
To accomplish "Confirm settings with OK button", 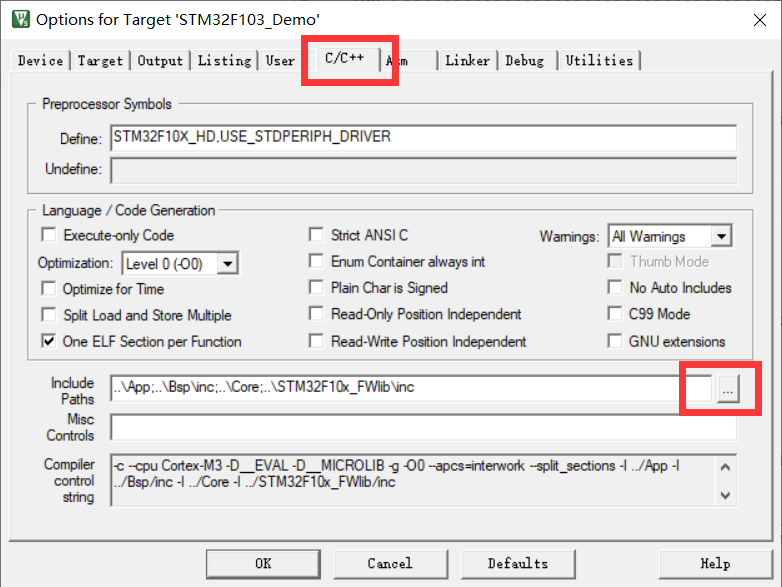I will coord(263,564).
